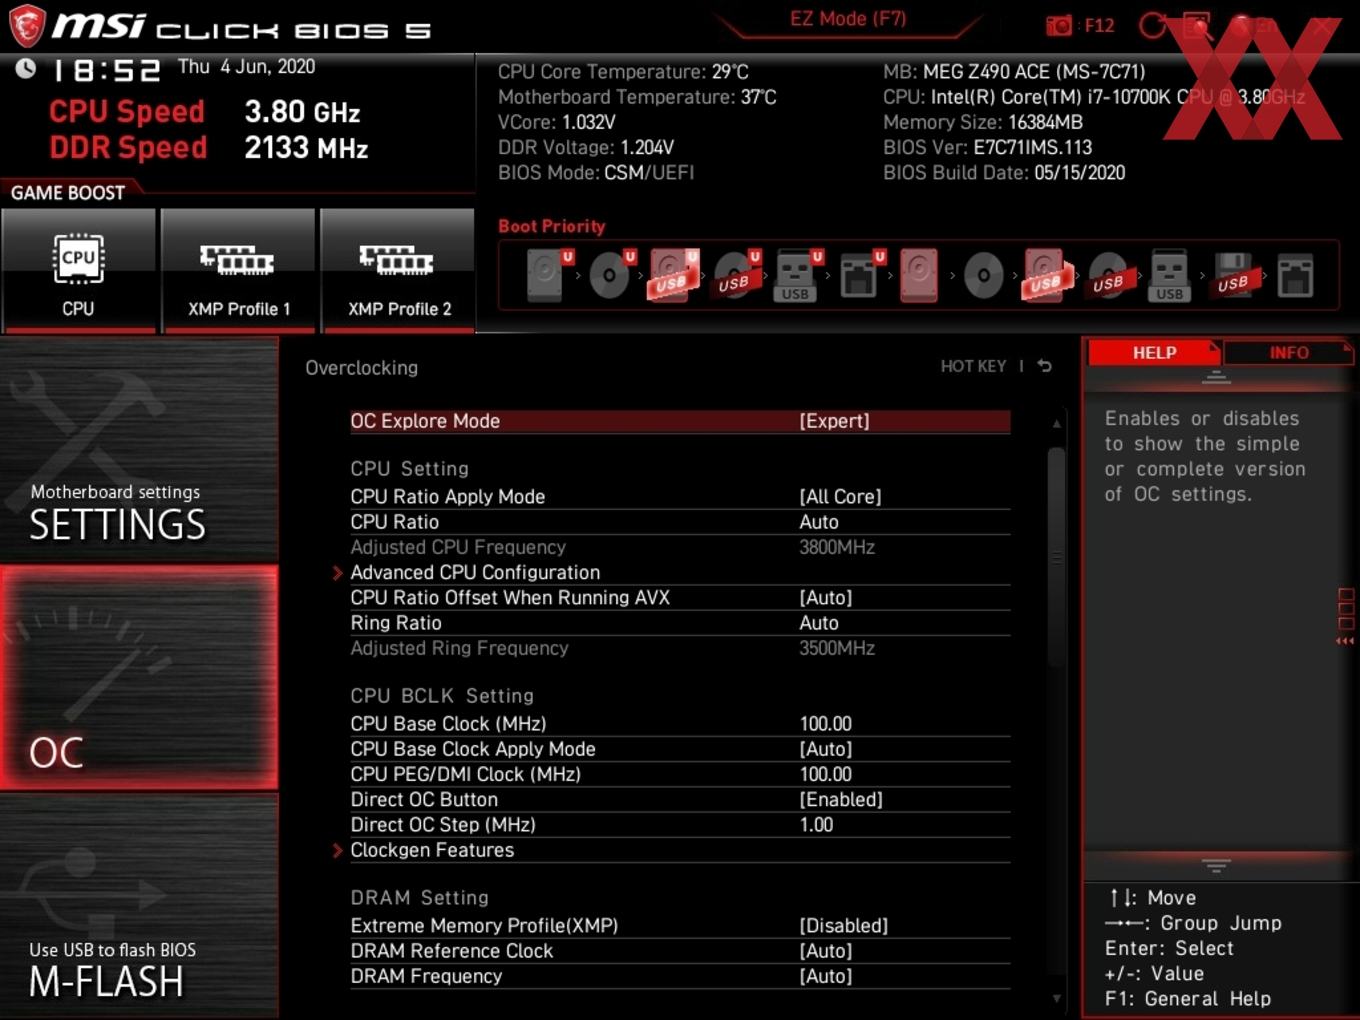1360x1020 pixels.
Task: Edit the CPU PEG/DMI Clock (MHz) 100.00 value
Action: (826, 774)
